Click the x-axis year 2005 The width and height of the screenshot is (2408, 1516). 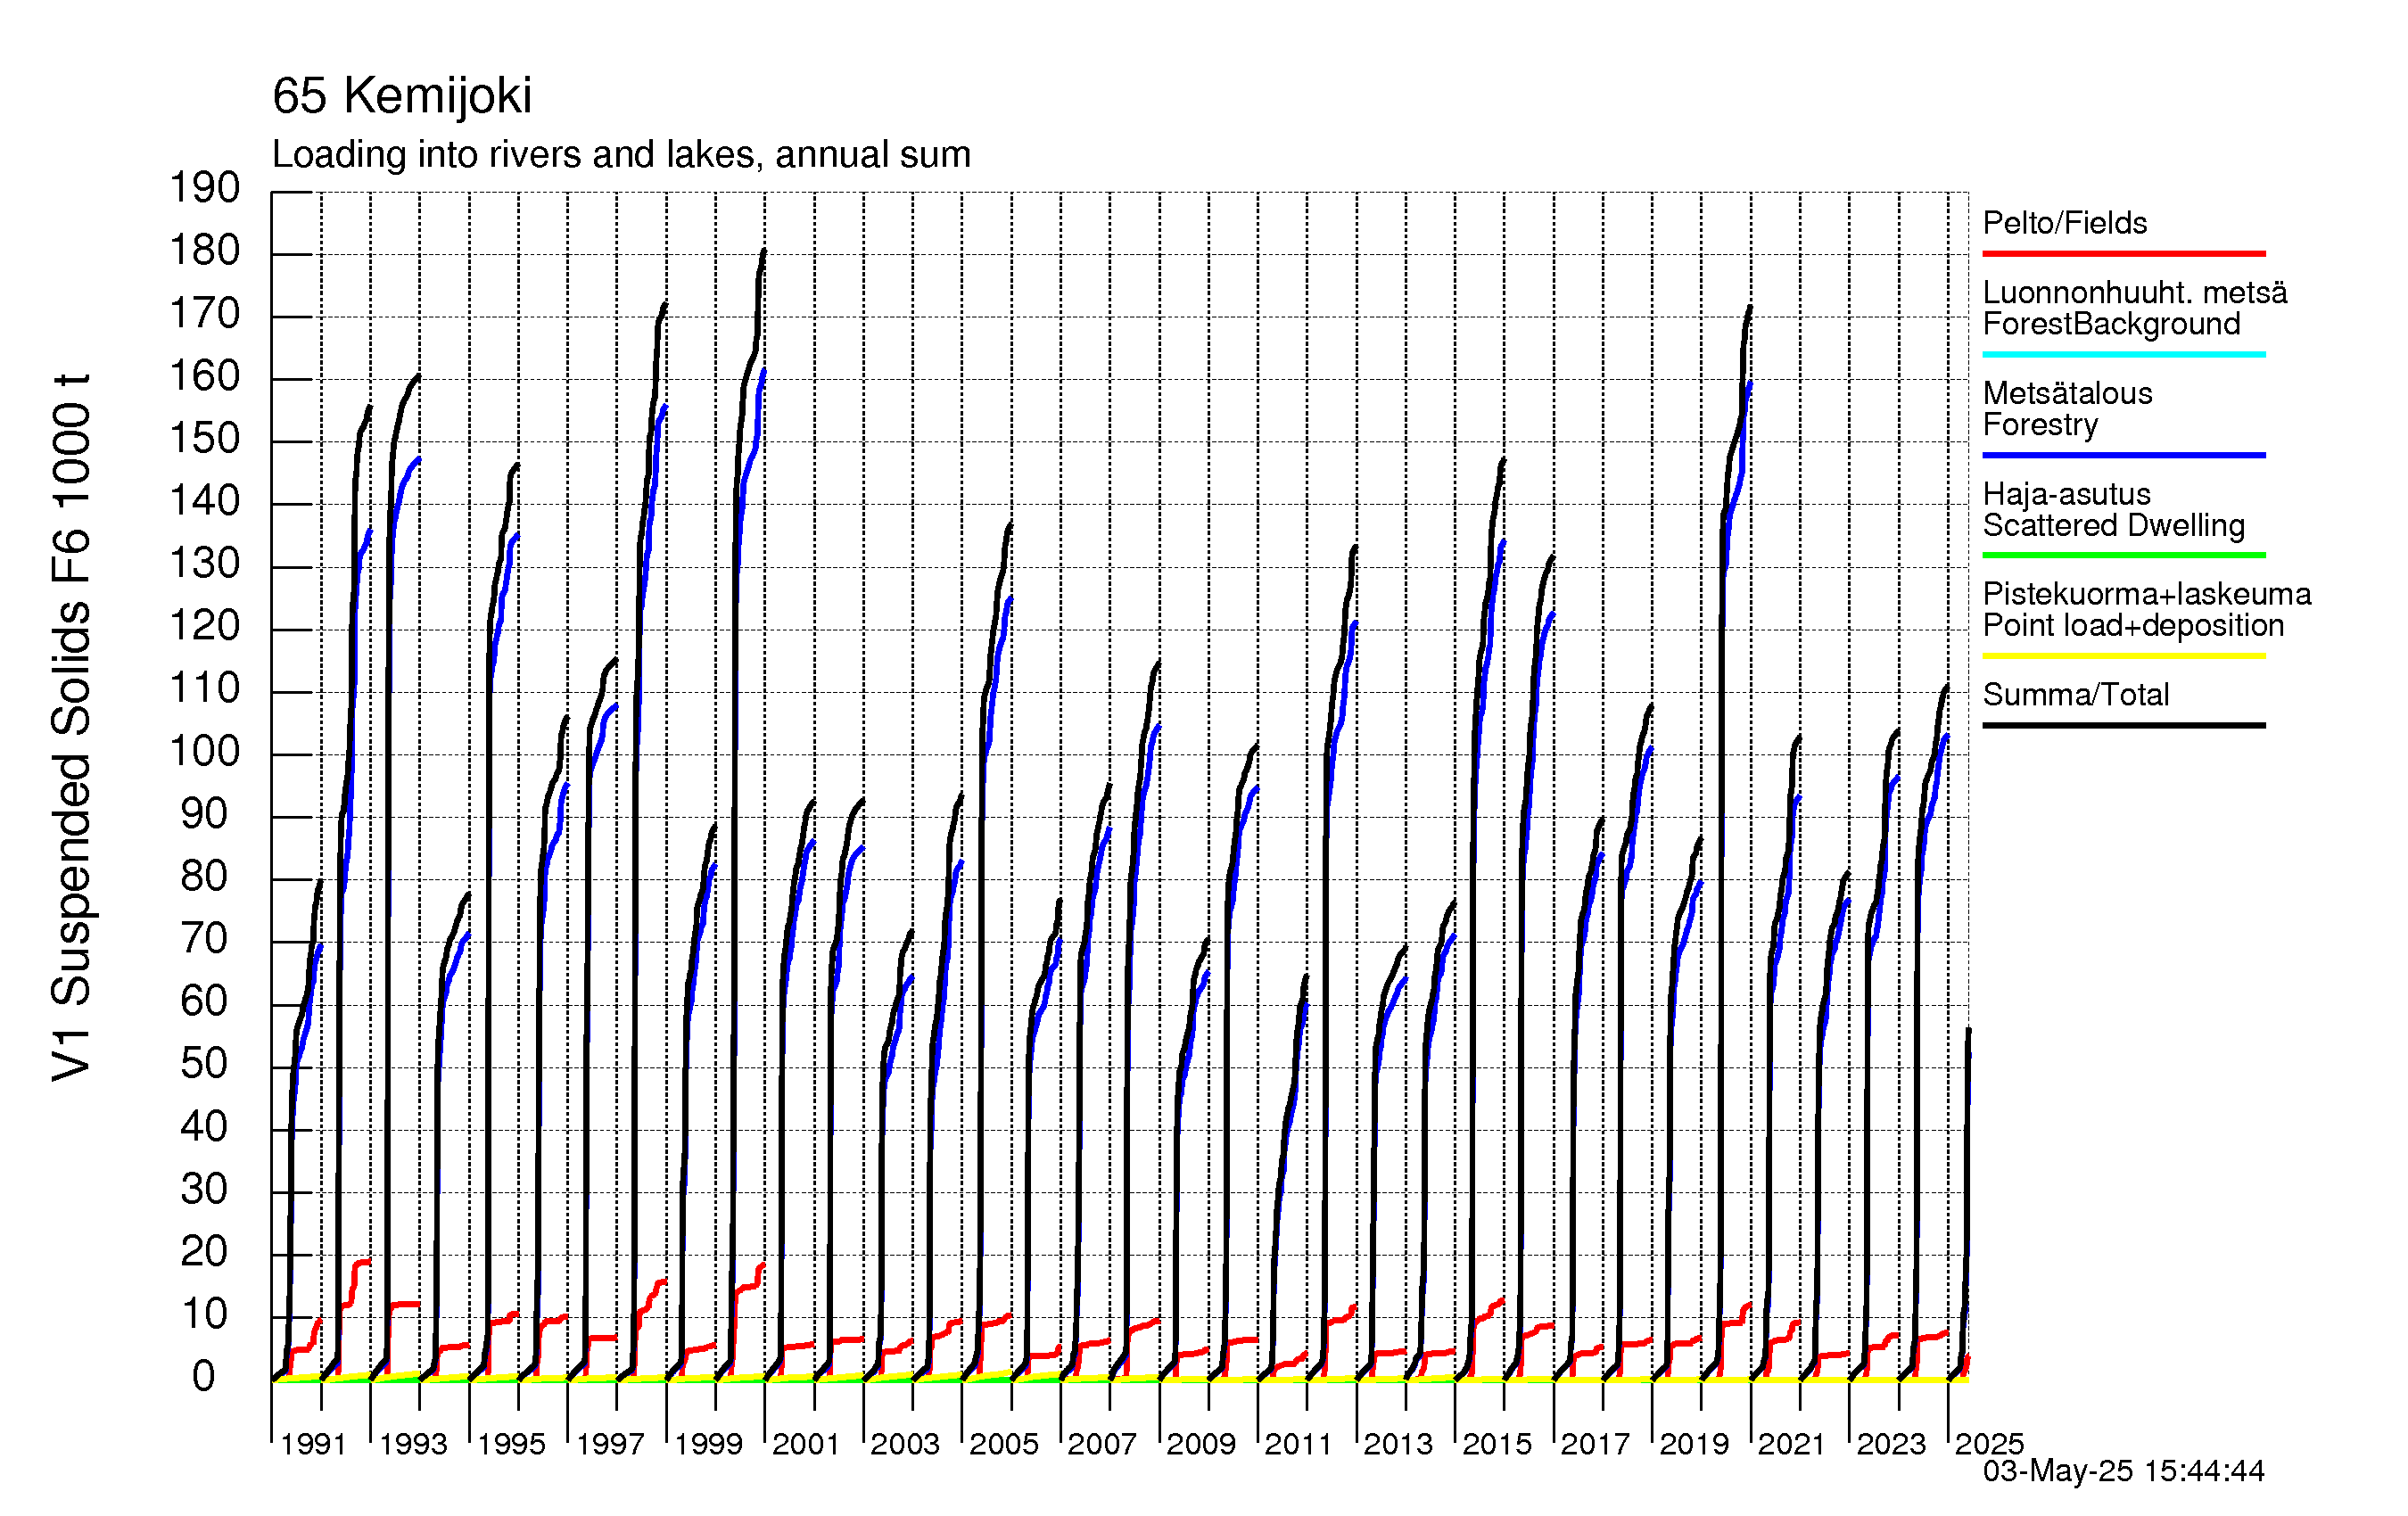point(1004,1445)
